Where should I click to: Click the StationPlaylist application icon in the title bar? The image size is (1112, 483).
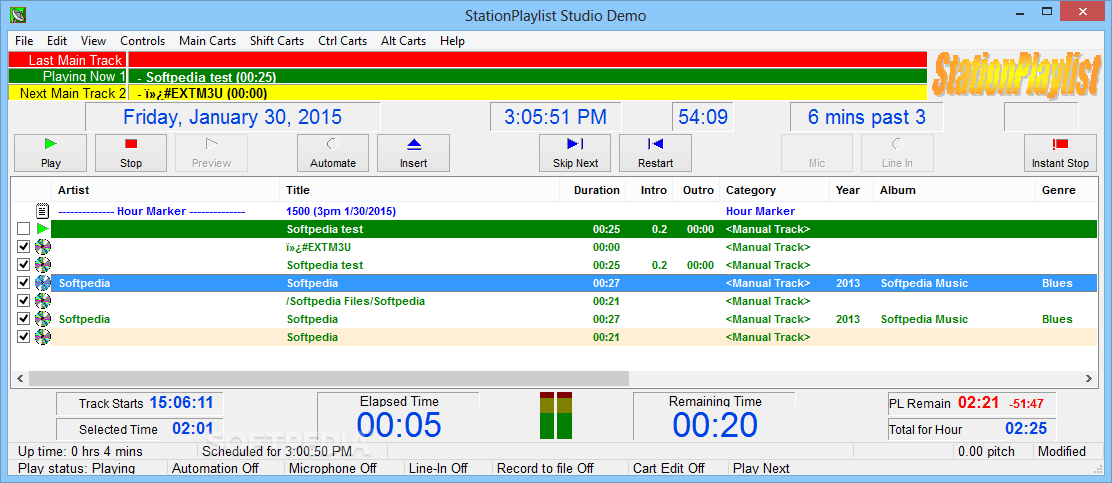[x=20, y=14]
